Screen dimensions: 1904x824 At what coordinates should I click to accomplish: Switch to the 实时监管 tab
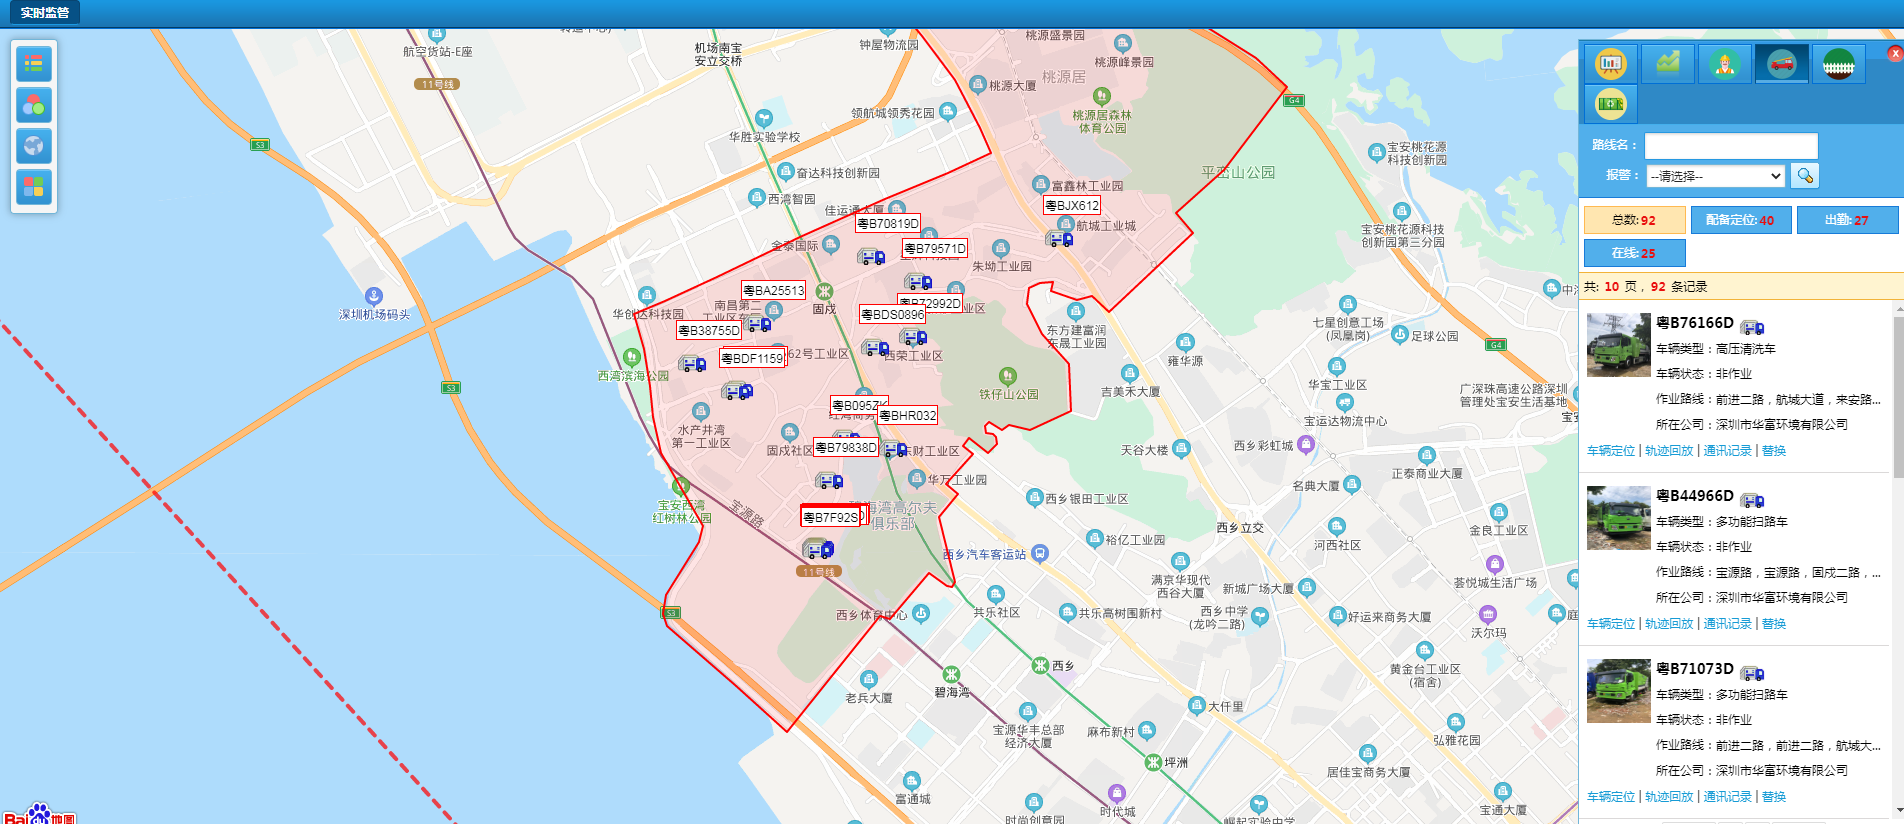coord(45,13)
